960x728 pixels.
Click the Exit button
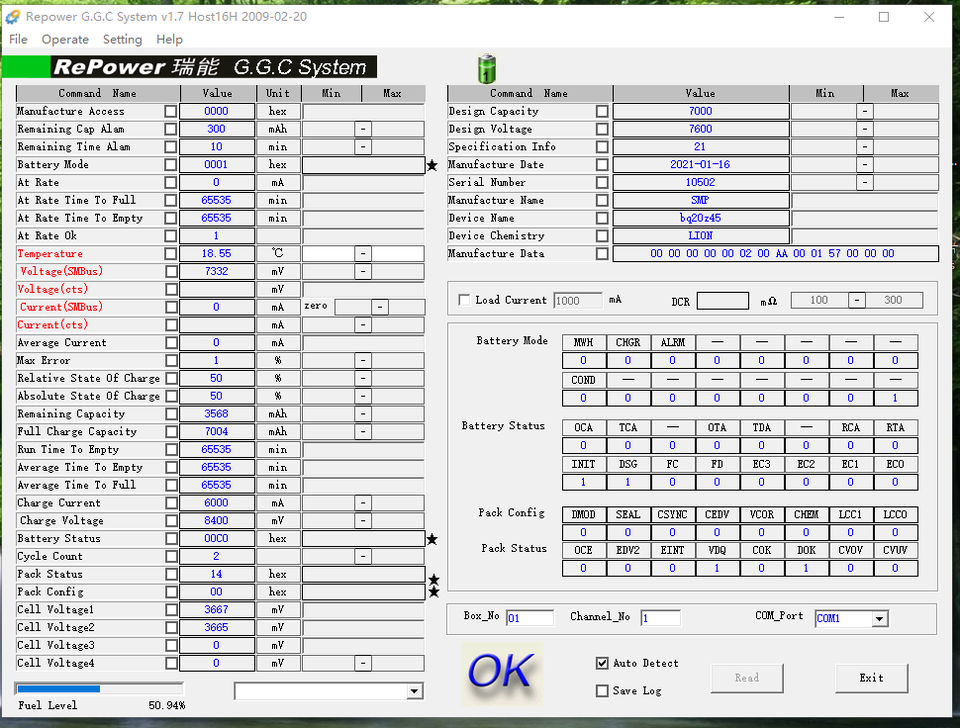coord(871,678)
